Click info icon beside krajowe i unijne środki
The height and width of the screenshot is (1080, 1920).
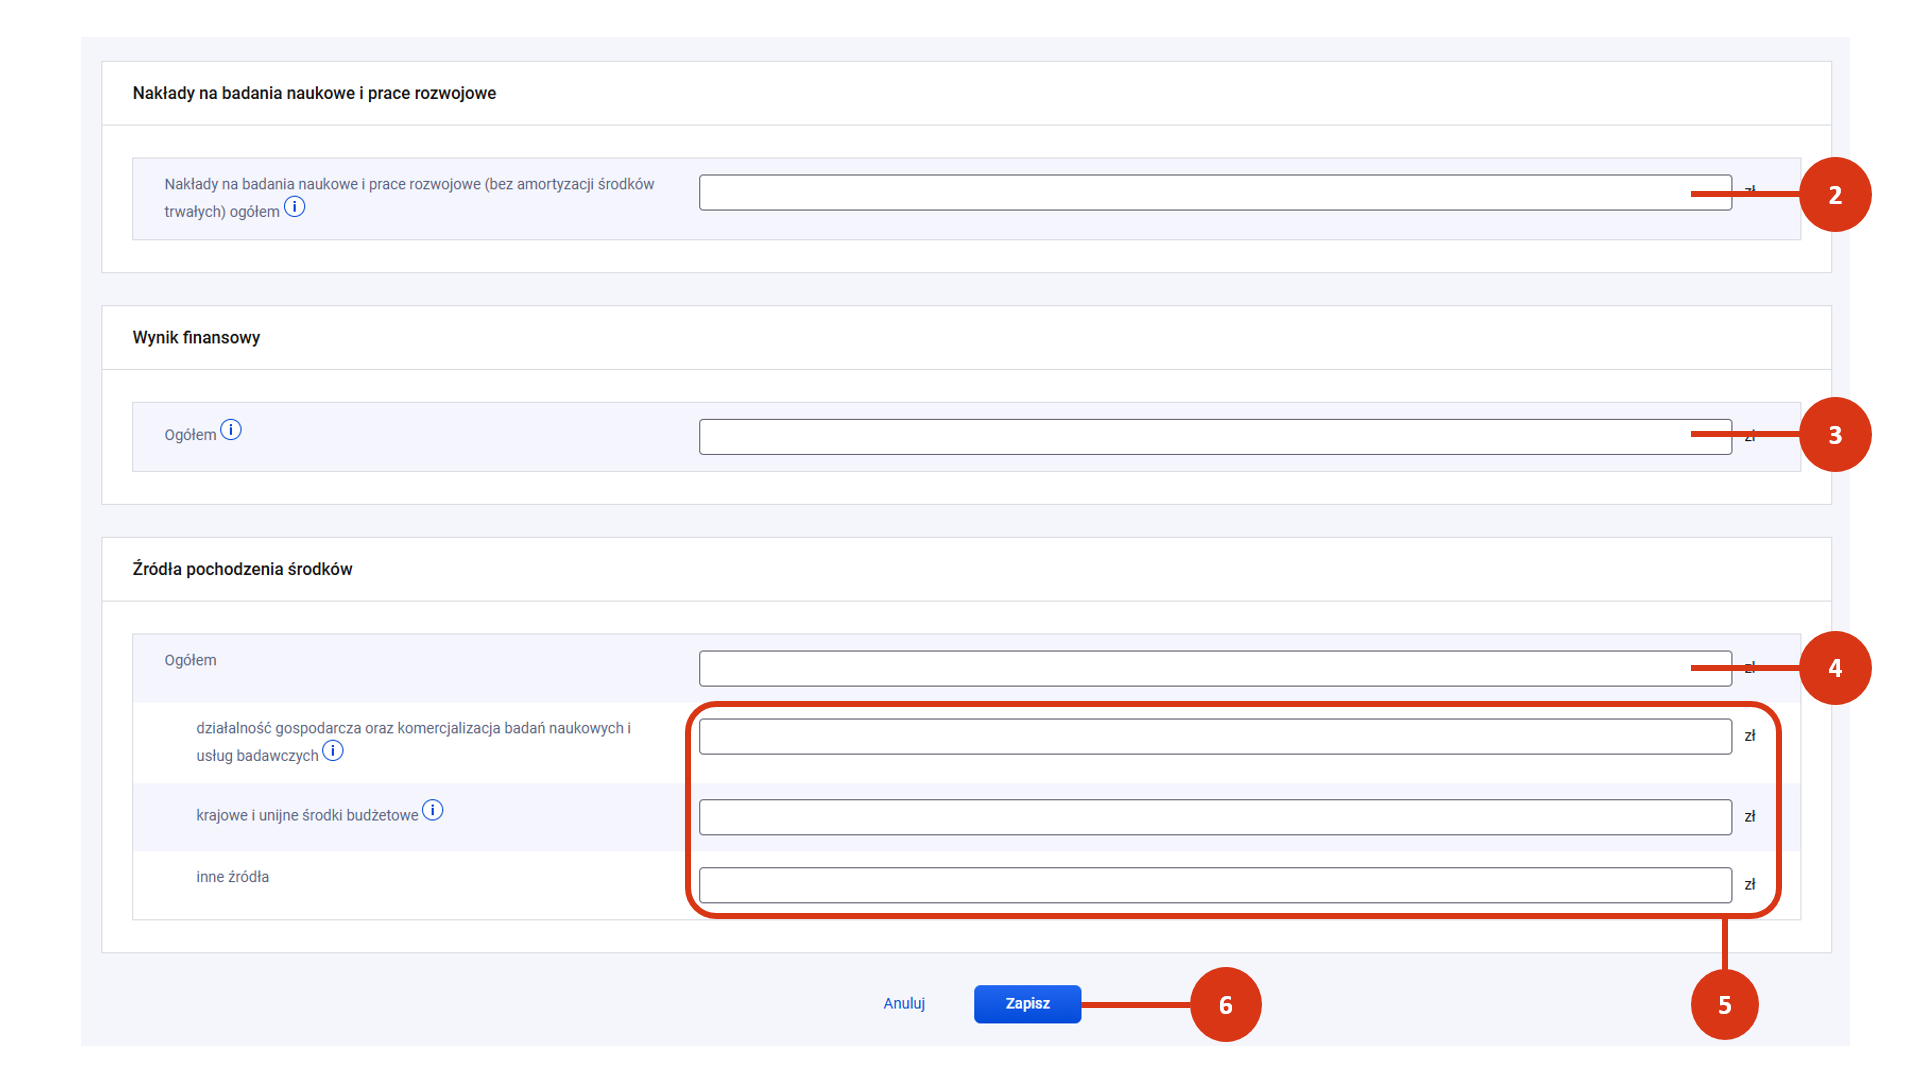[432, 811]
